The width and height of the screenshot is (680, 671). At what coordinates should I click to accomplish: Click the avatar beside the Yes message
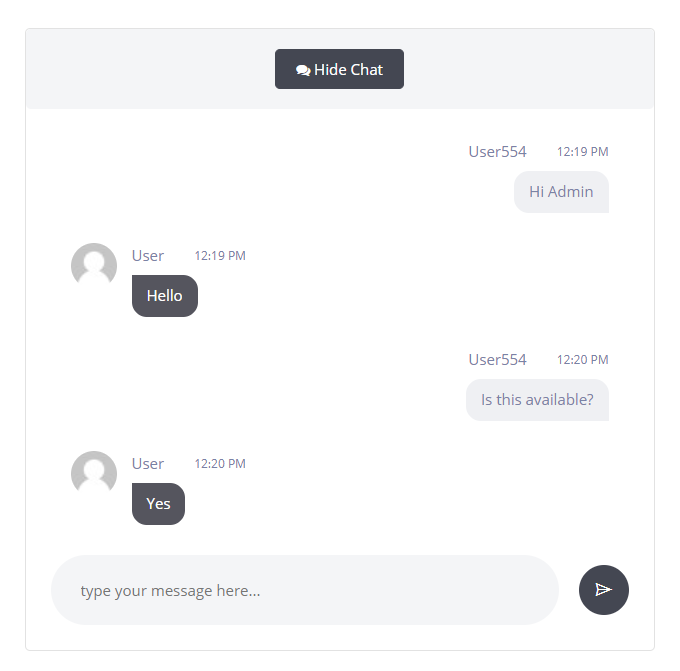click(x=94, y=474)
